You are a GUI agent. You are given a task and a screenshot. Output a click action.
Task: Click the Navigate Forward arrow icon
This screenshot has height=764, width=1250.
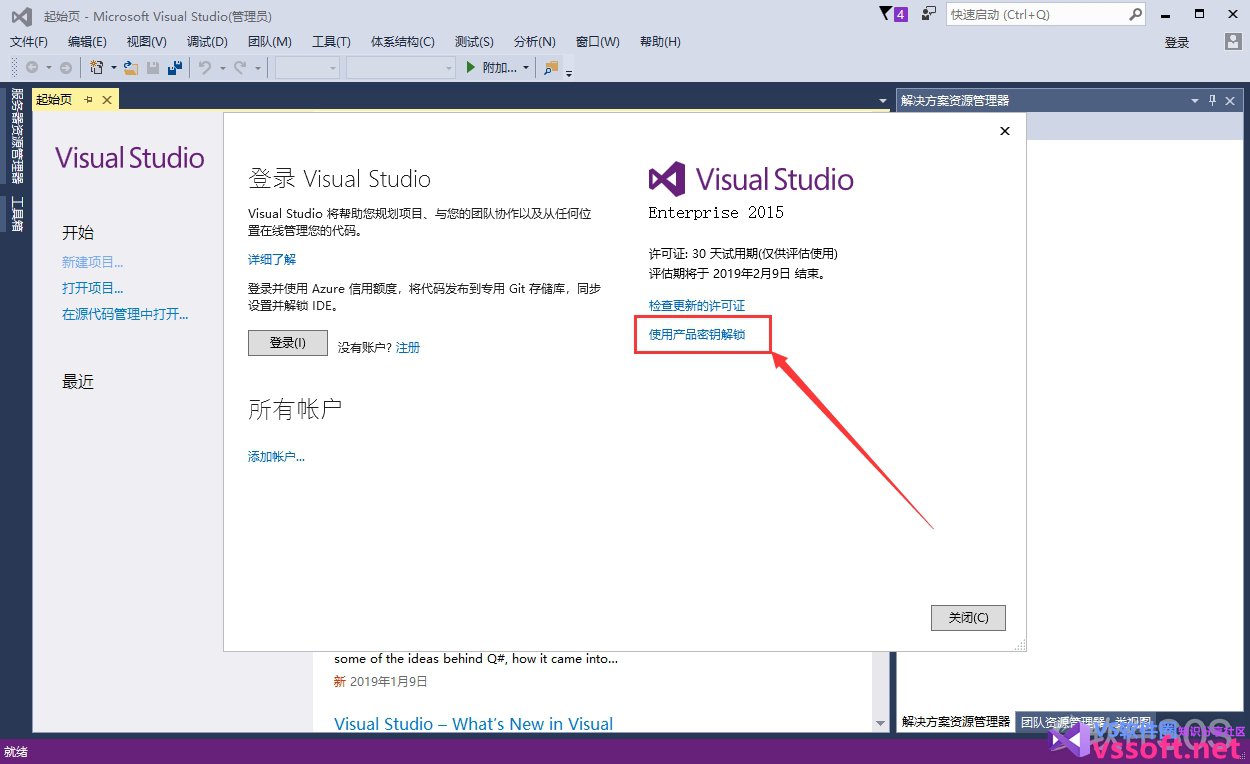click(x=66, y=68)
